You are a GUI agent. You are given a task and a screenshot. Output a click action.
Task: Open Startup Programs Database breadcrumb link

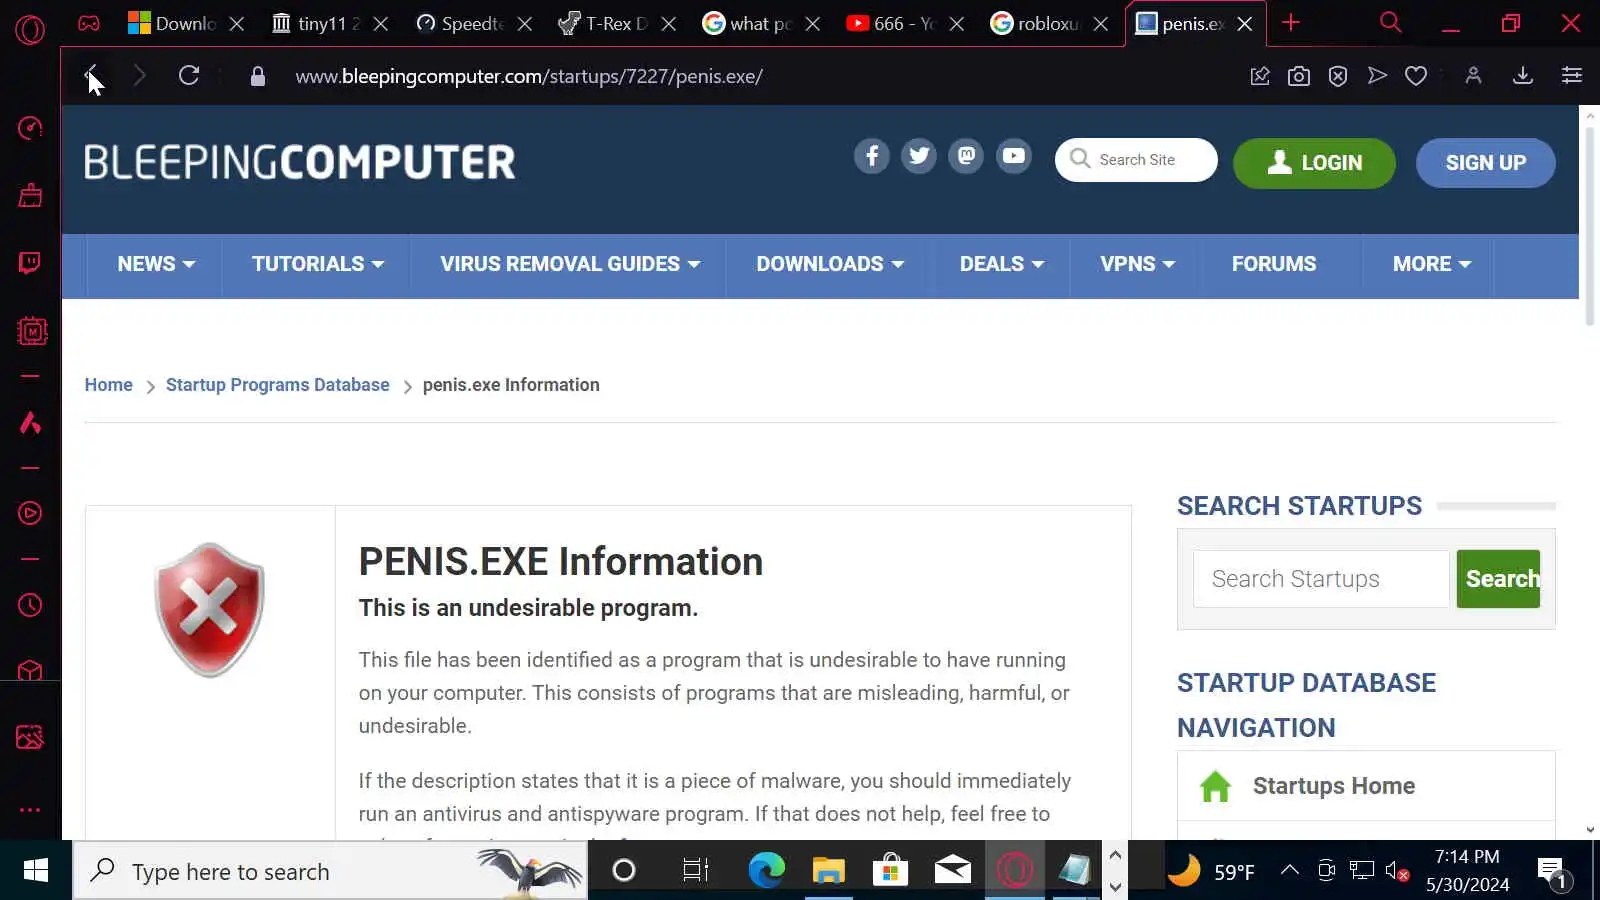pyautogui.click(x=278, y=385)
